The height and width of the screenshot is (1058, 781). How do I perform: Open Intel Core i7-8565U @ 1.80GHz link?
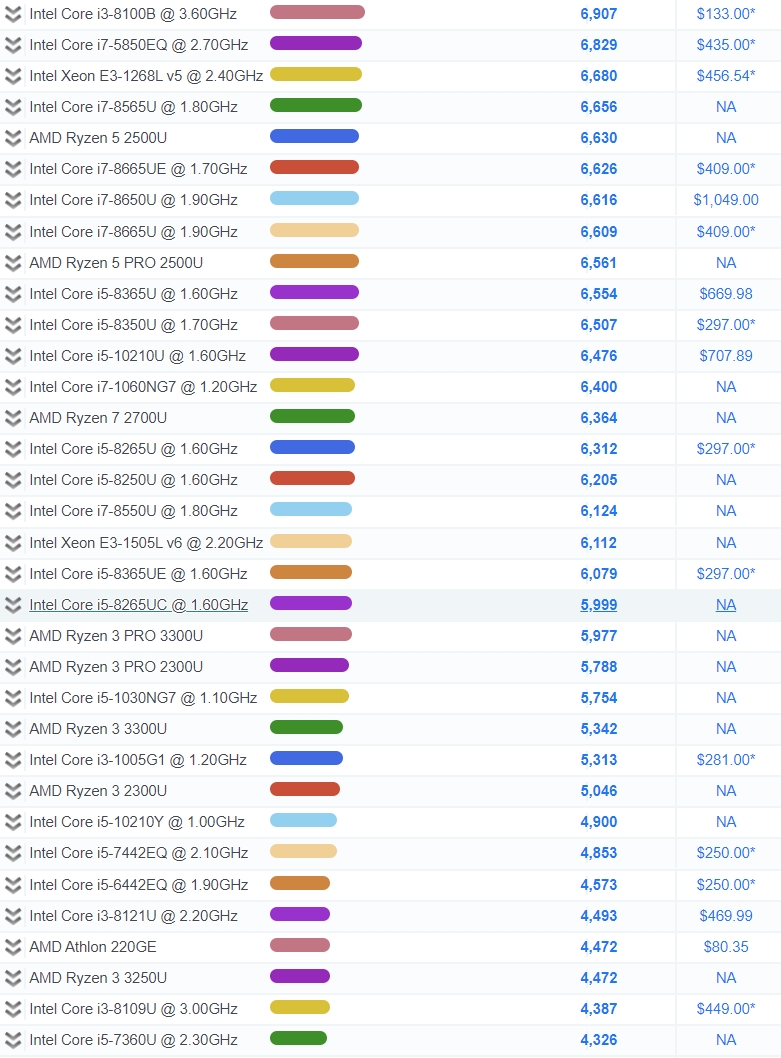coord(134,107)
